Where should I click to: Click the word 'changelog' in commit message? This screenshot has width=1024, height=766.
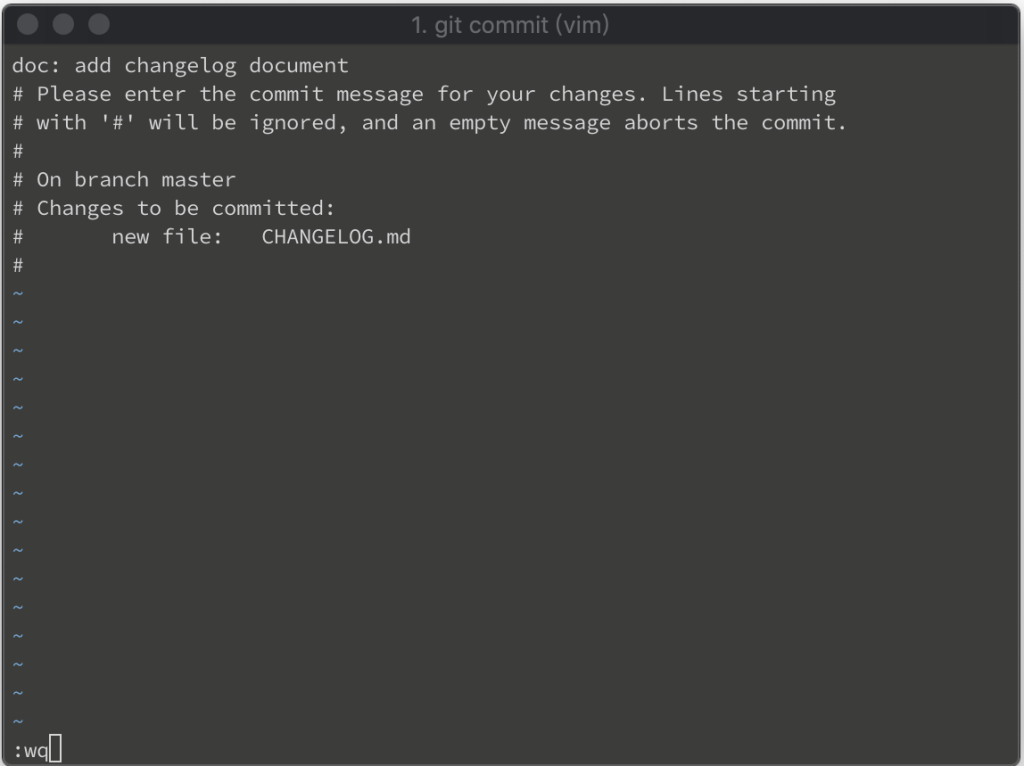click(180, 66)
